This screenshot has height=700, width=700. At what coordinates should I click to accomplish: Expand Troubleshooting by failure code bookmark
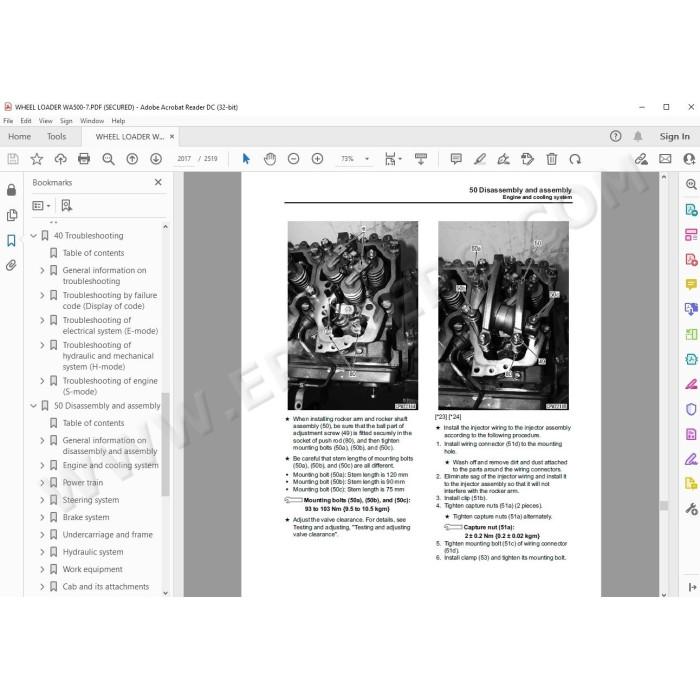coord(42,295)
